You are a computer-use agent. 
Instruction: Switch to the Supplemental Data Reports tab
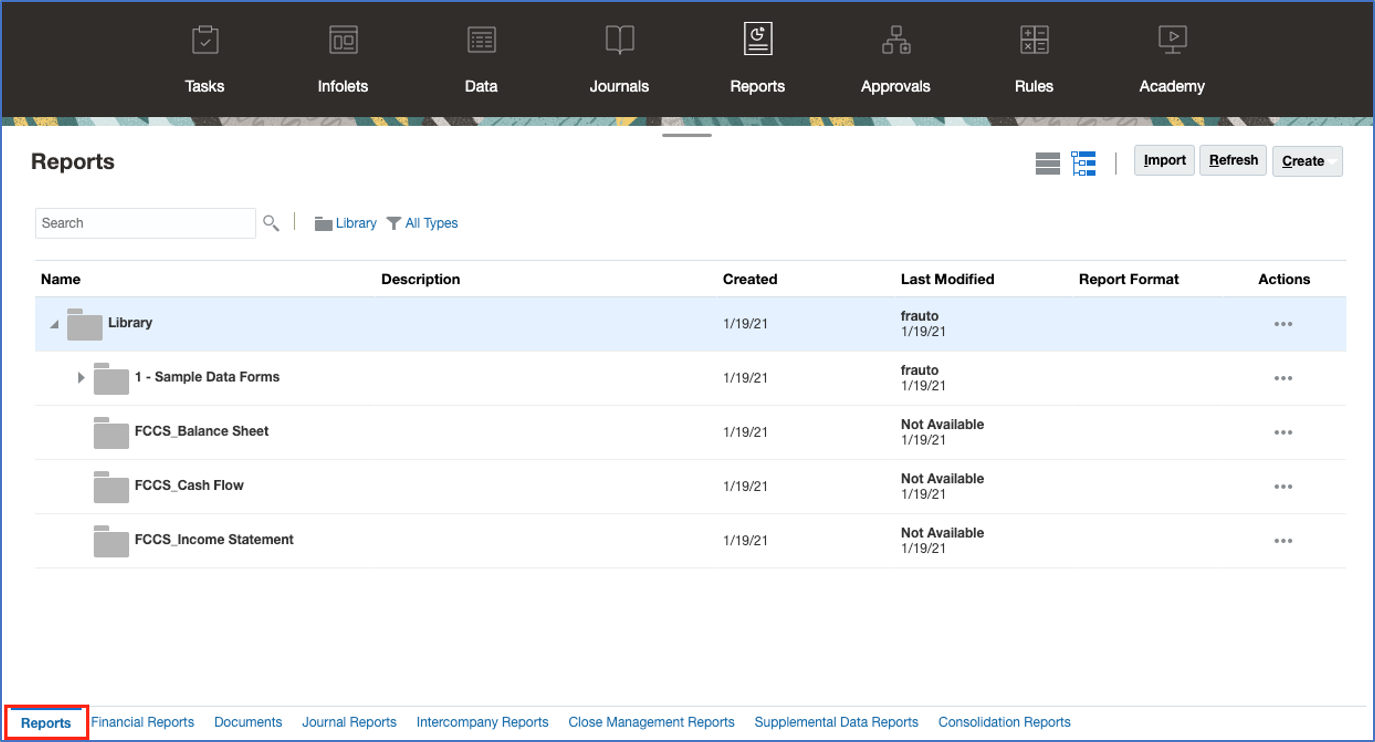tap(836, 722)
